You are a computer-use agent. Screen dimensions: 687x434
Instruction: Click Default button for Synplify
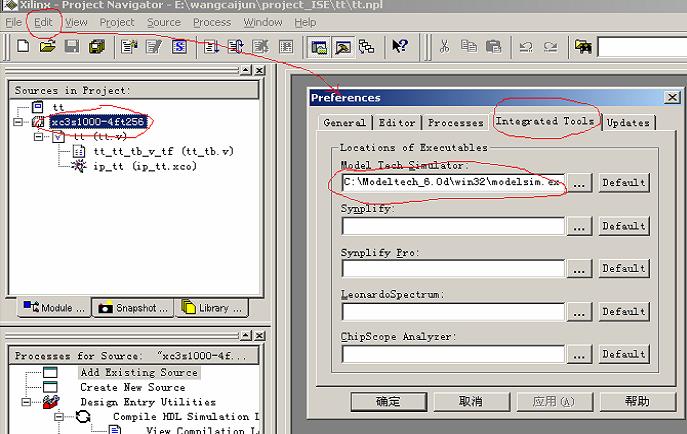(x=624, y=226)
